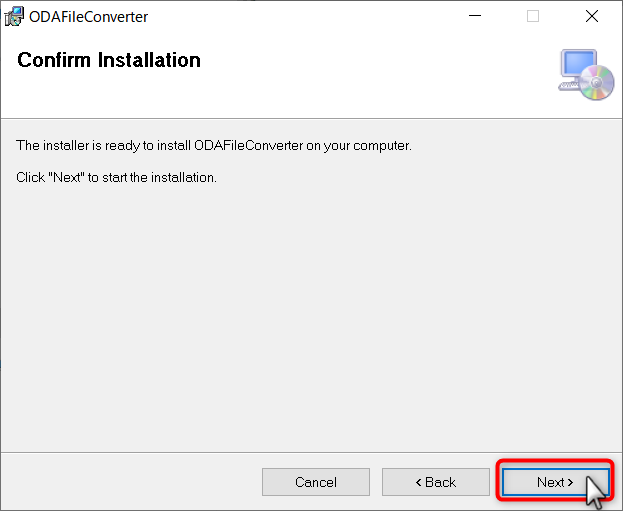Screen dimensions: 623x511
Task: Minimize the ODAFileConverter installer window
Action: click(x=475, y=16)
